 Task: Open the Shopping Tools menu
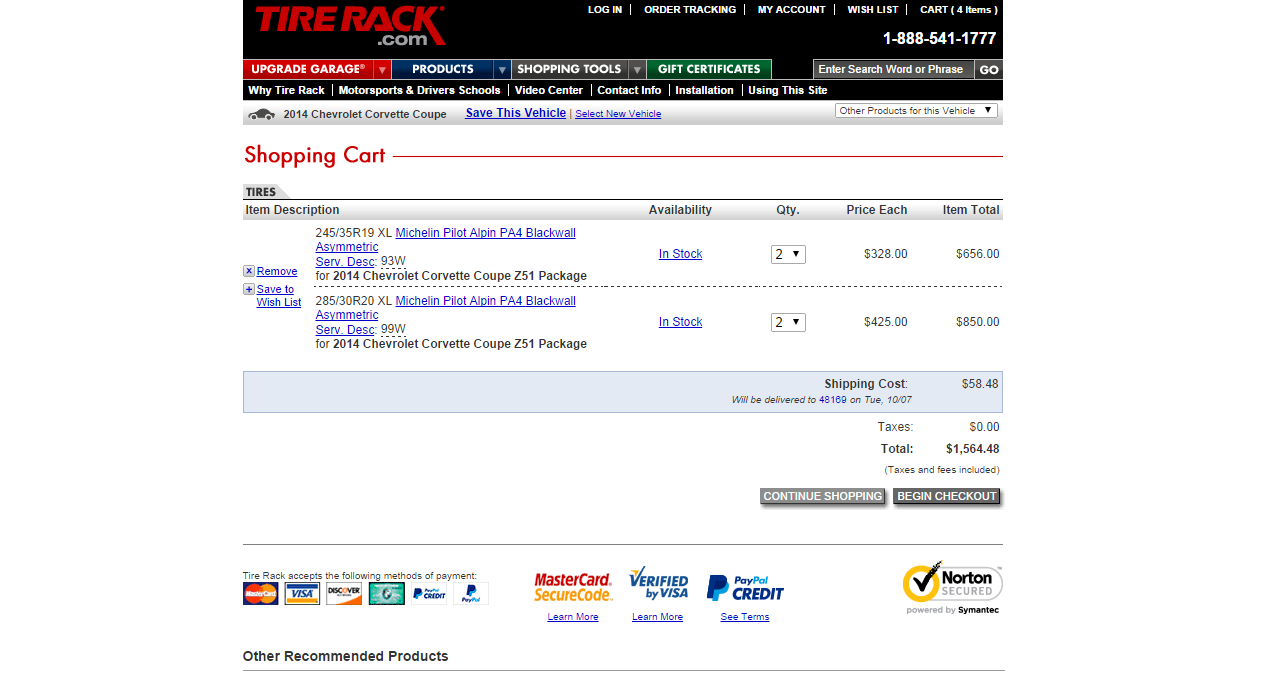[570, 70]
